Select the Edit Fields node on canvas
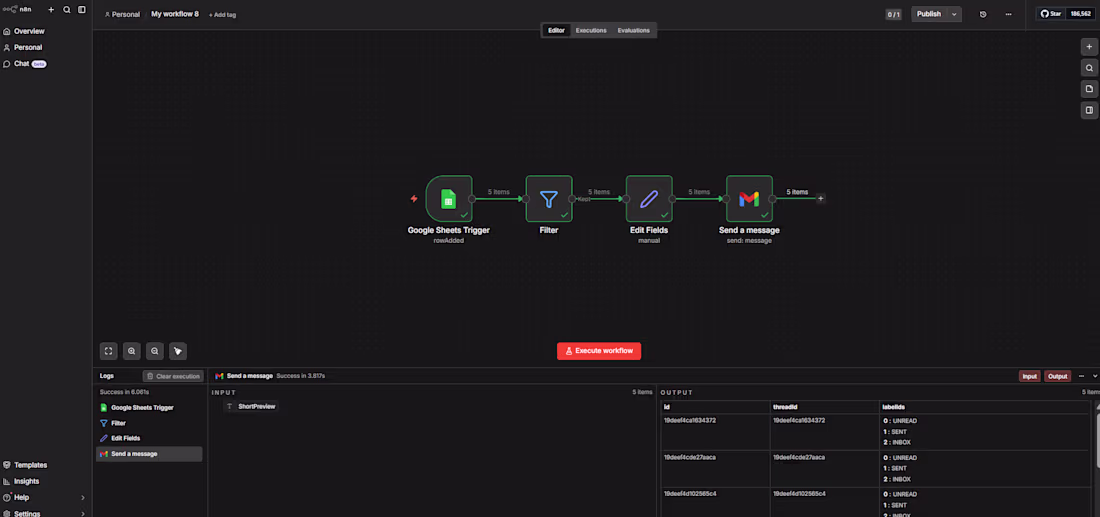Screen dimensions: 1100x517 point(649,199)
